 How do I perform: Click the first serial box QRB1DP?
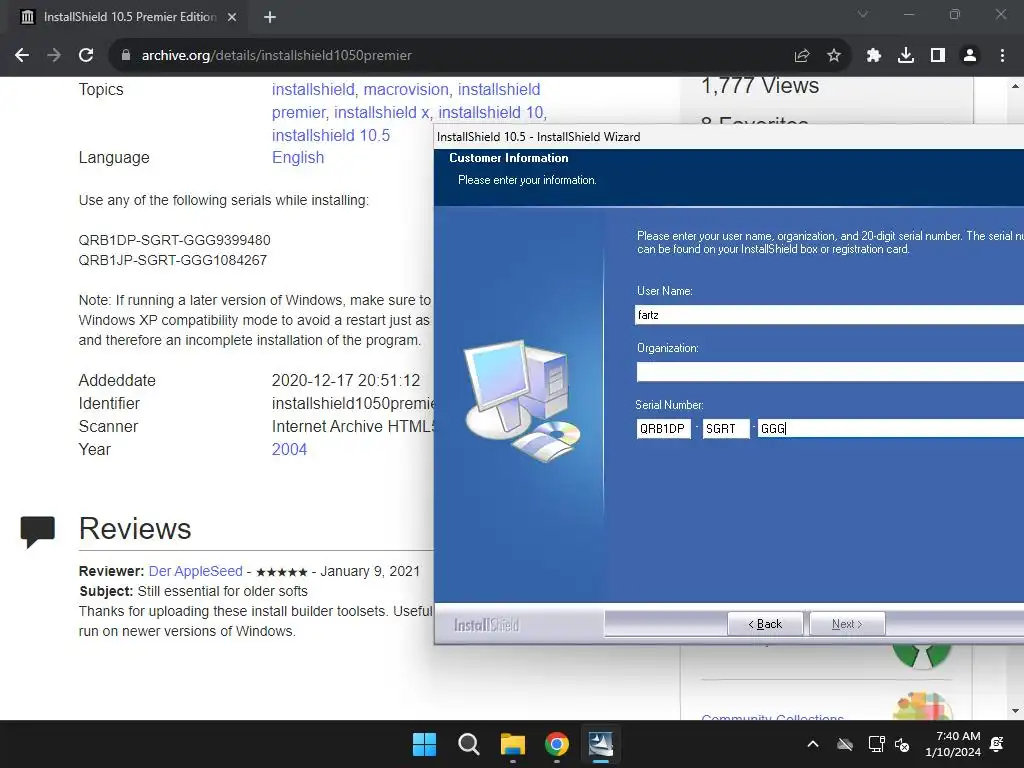click(663, 428)
